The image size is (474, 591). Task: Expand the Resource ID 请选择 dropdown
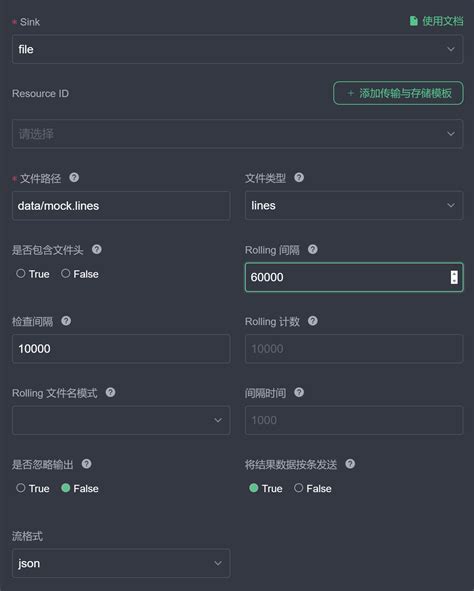click(237, 134)
